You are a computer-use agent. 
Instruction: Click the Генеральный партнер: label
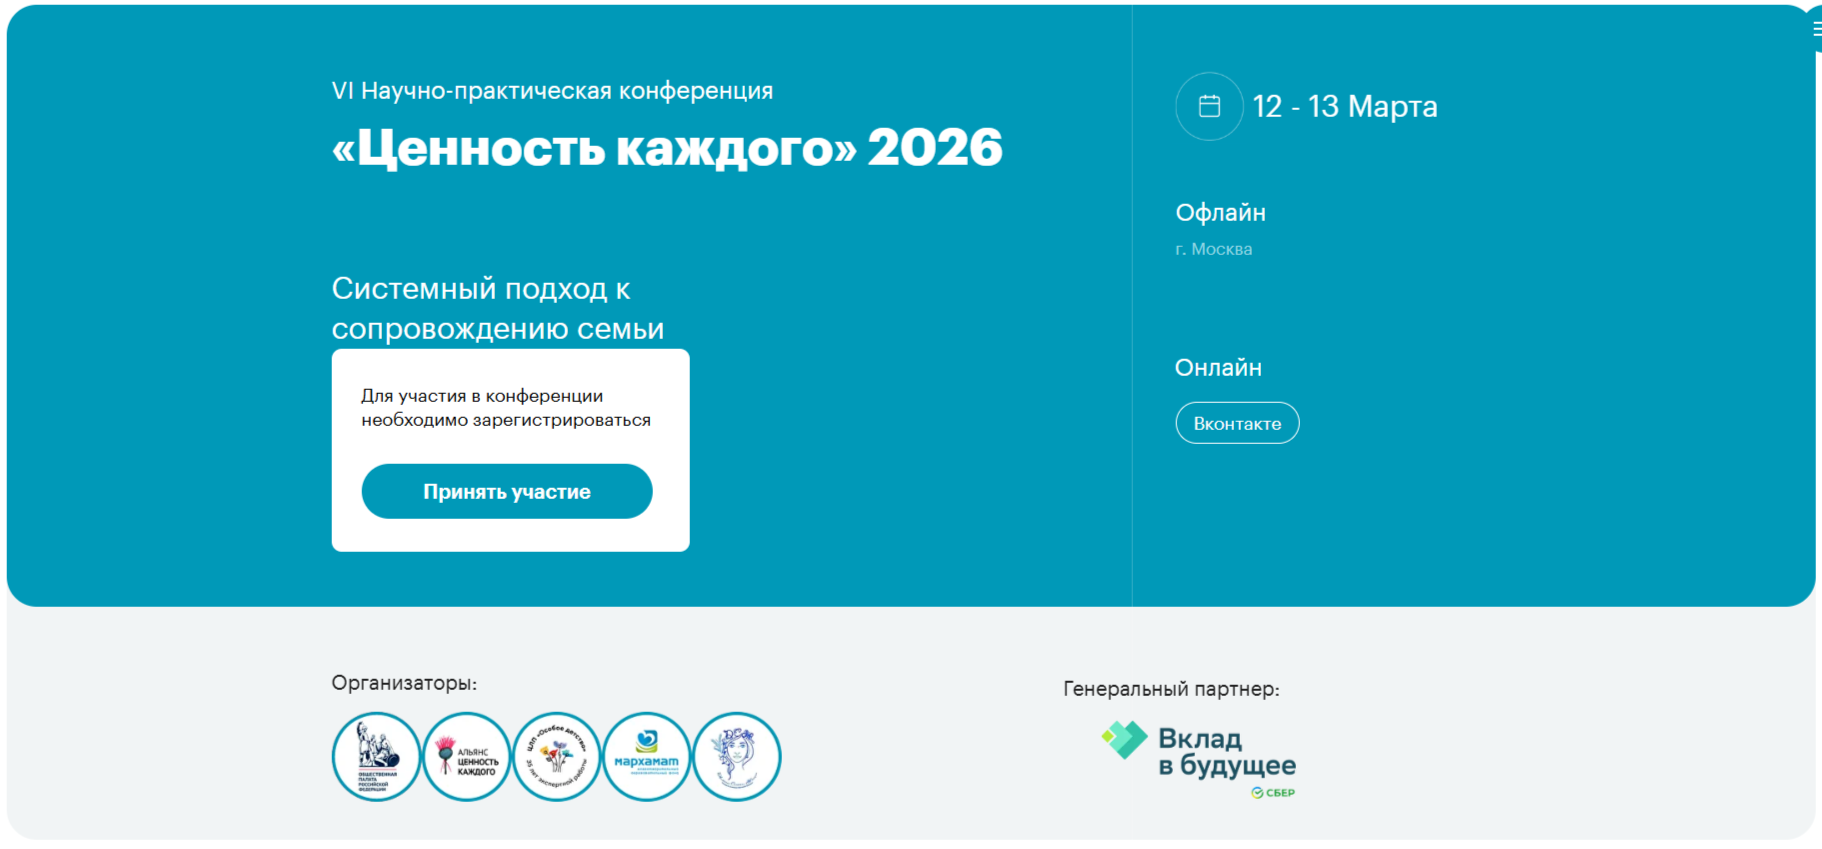(1171, 689)
